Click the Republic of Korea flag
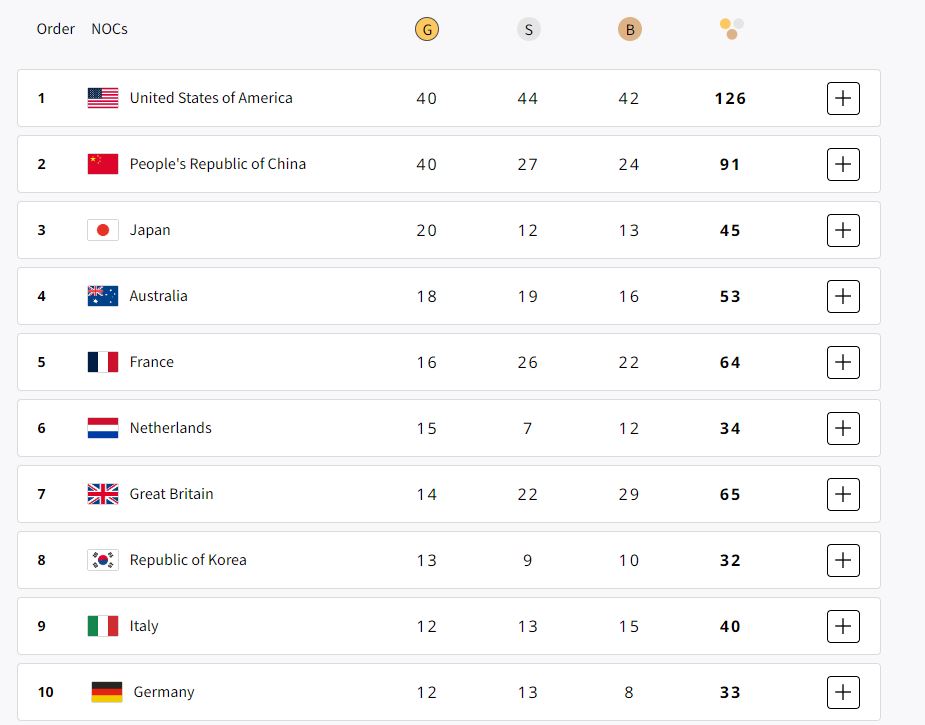 click(x=103, y=560)
